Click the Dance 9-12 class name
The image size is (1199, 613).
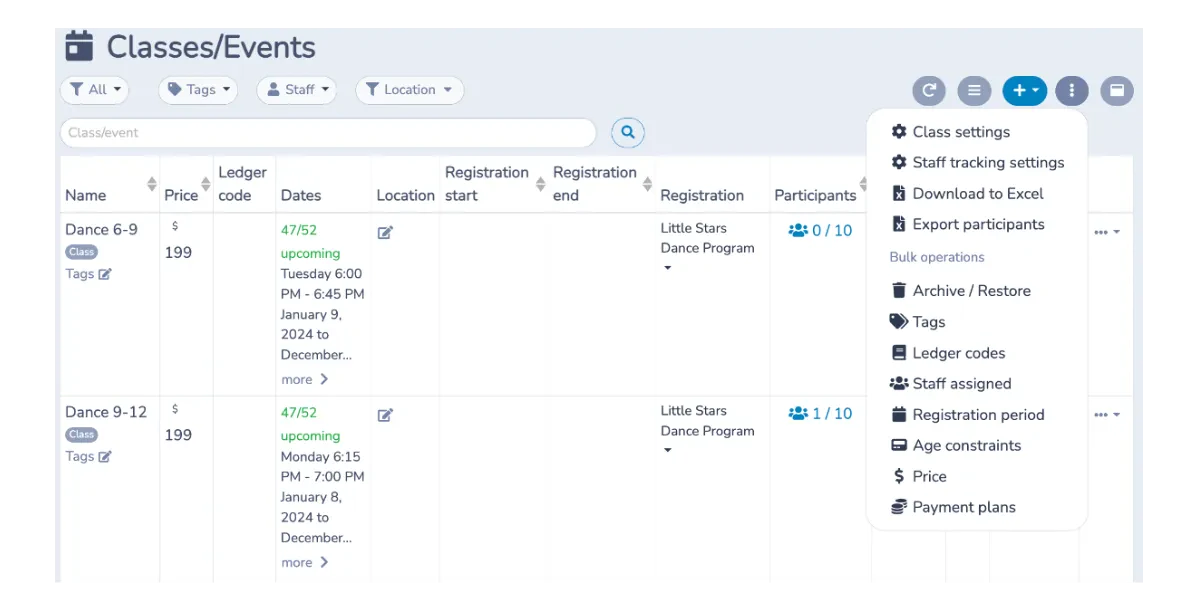pyautogui.click(x=106, y=412)
